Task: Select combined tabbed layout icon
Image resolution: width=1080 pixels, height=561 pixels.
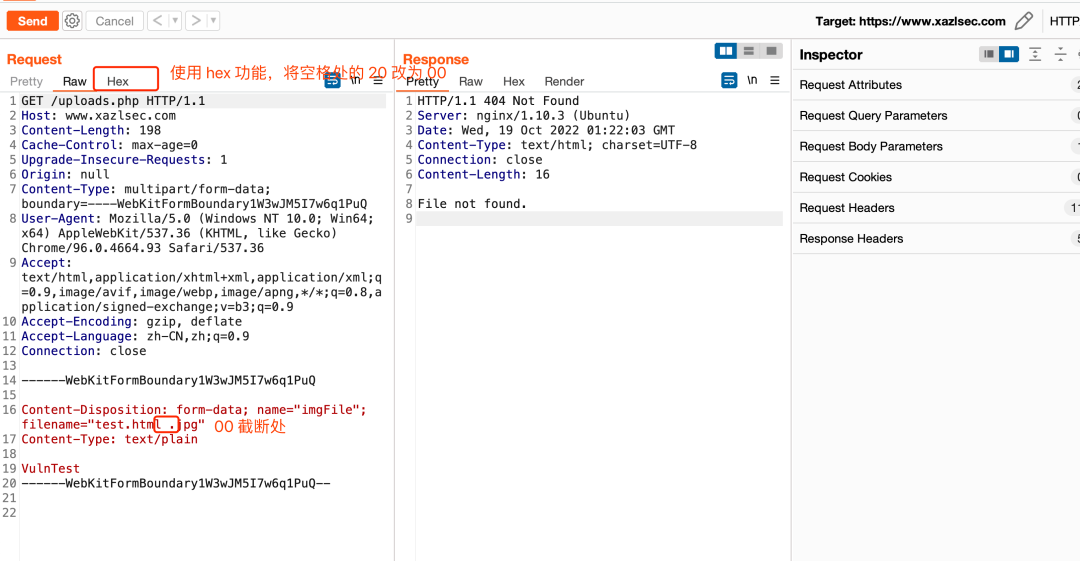Action: [x=771, y=51]
